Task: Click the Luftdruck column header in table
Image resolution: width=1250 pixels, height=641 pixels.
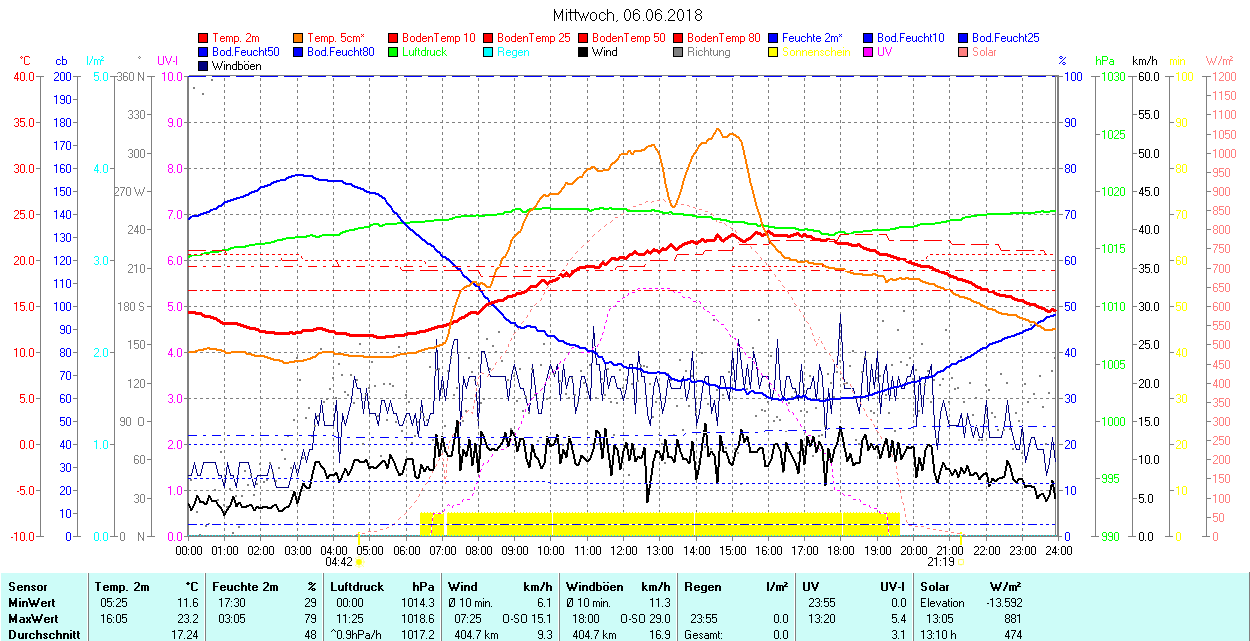Action: [356, 587]
